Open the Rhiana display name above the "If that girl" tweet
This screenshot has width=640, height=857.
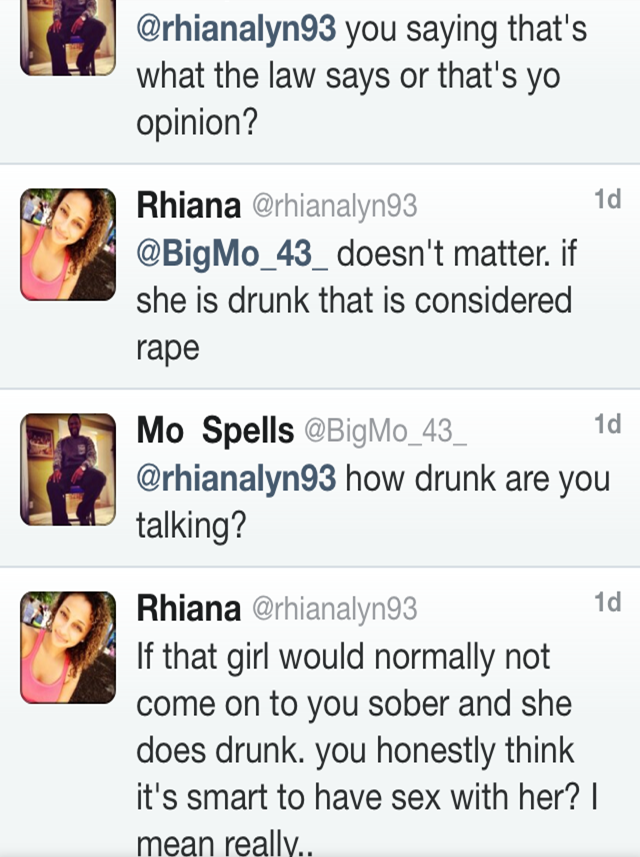click(188, 608)
